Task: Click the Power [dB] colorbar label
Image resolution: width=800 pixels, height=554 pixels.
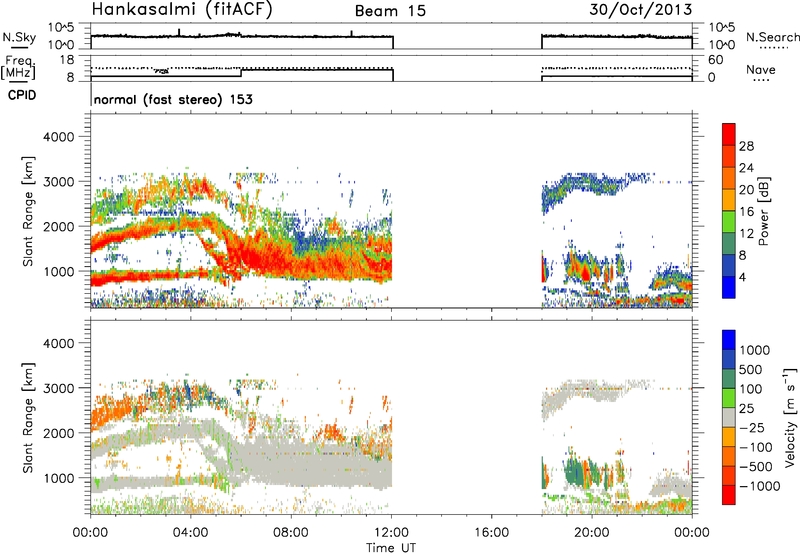Action: pos(763,211)
